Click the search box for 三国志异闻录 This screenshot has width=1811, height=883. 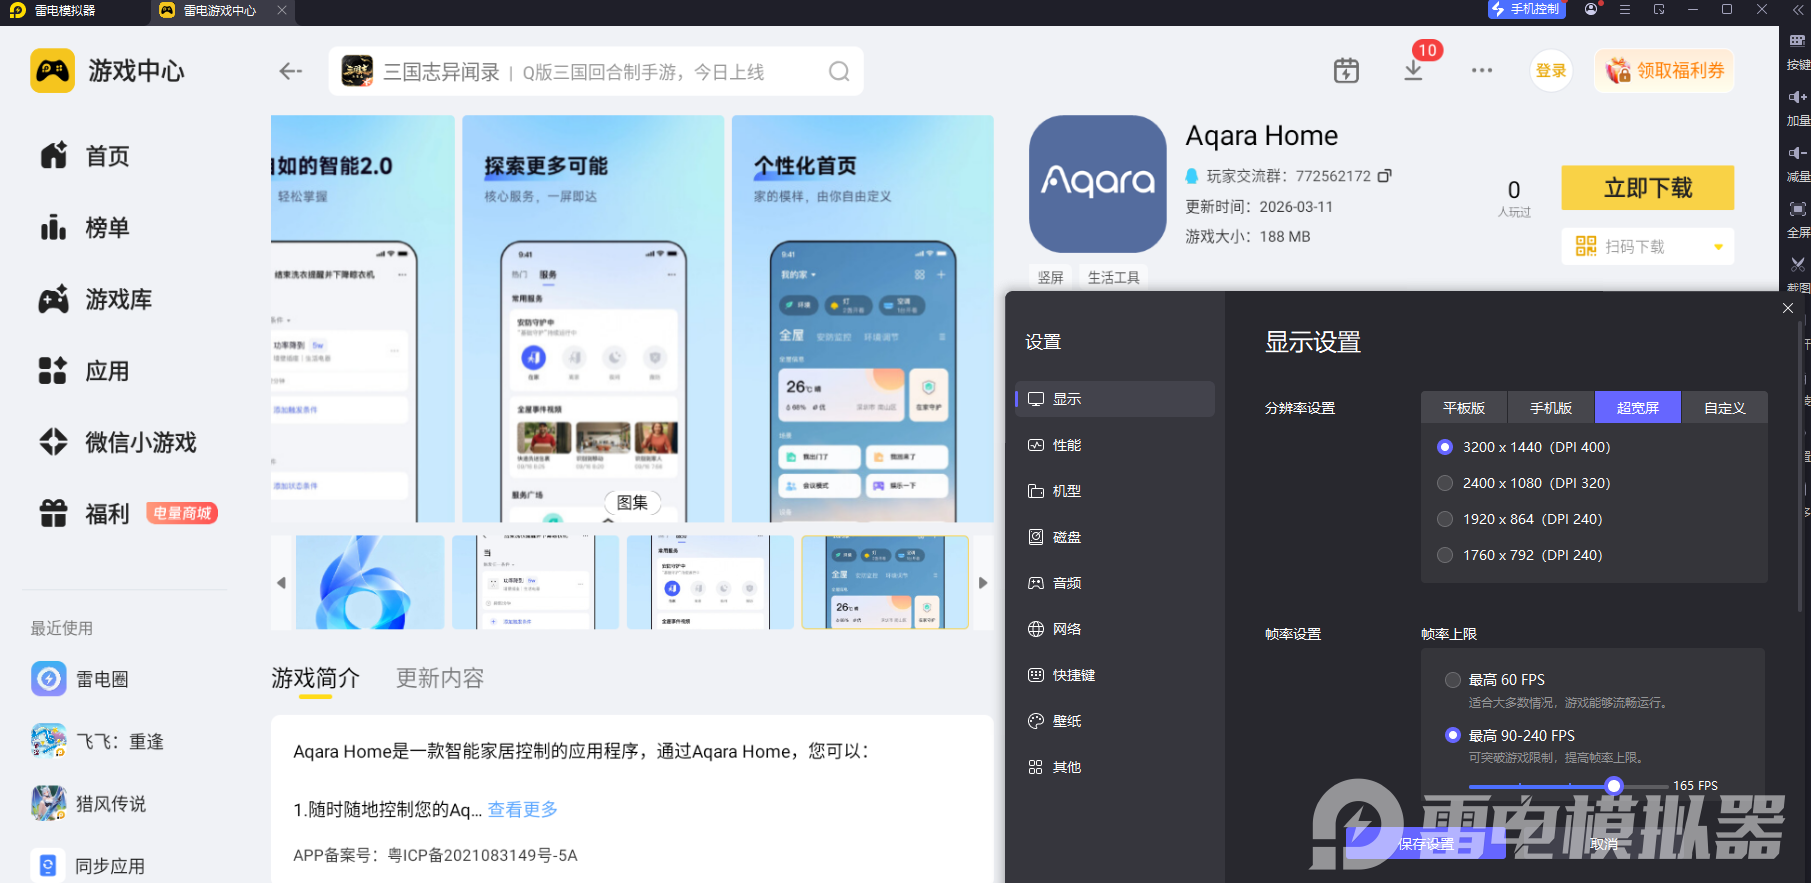pyautogui.click(x=596, y=72)
